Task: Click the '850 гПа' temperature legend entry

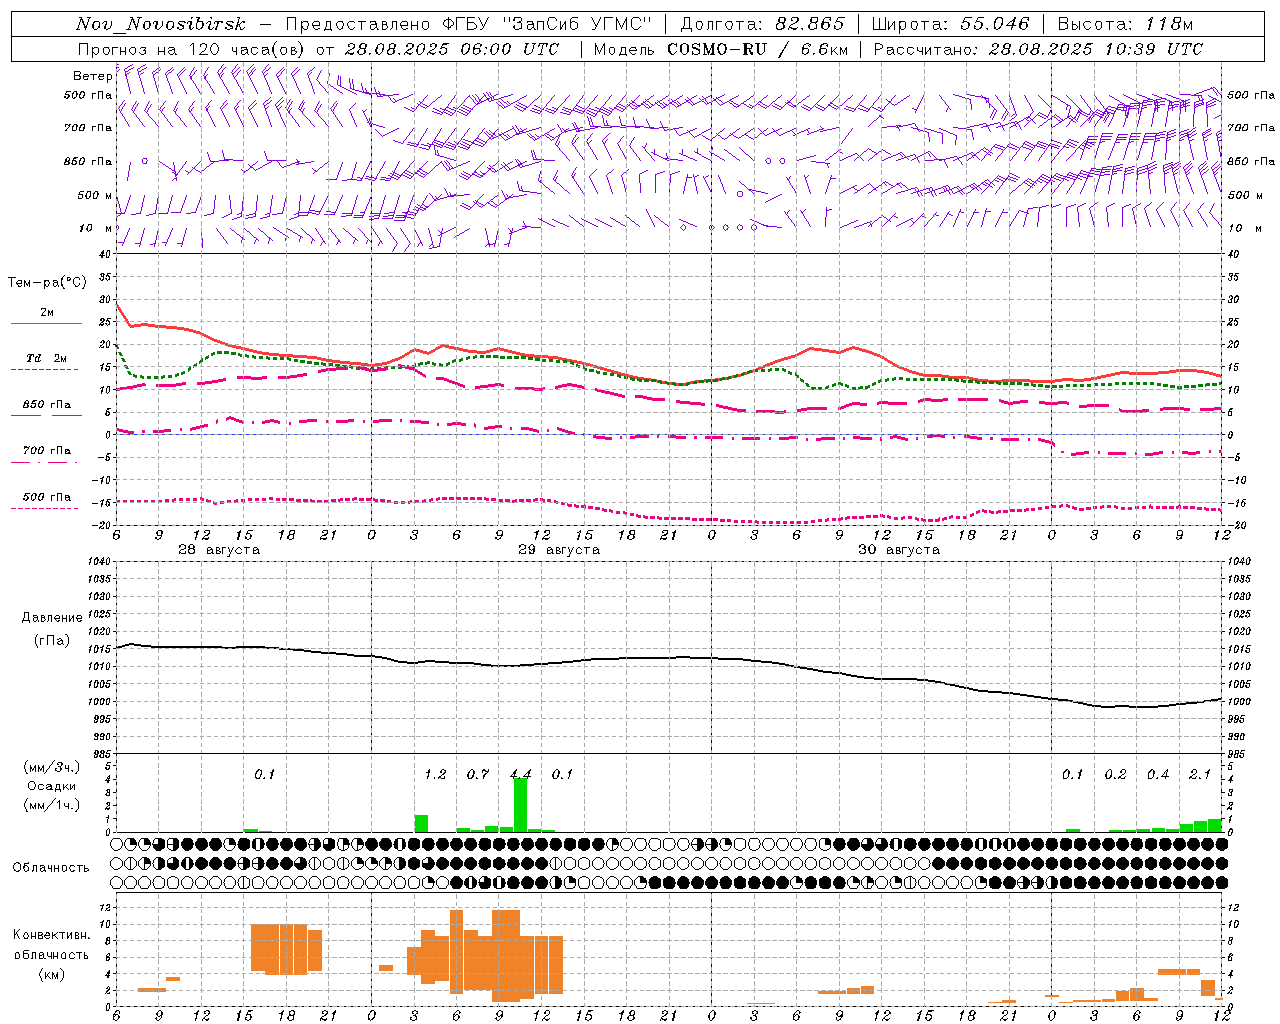Action: (x=47, y=404)
